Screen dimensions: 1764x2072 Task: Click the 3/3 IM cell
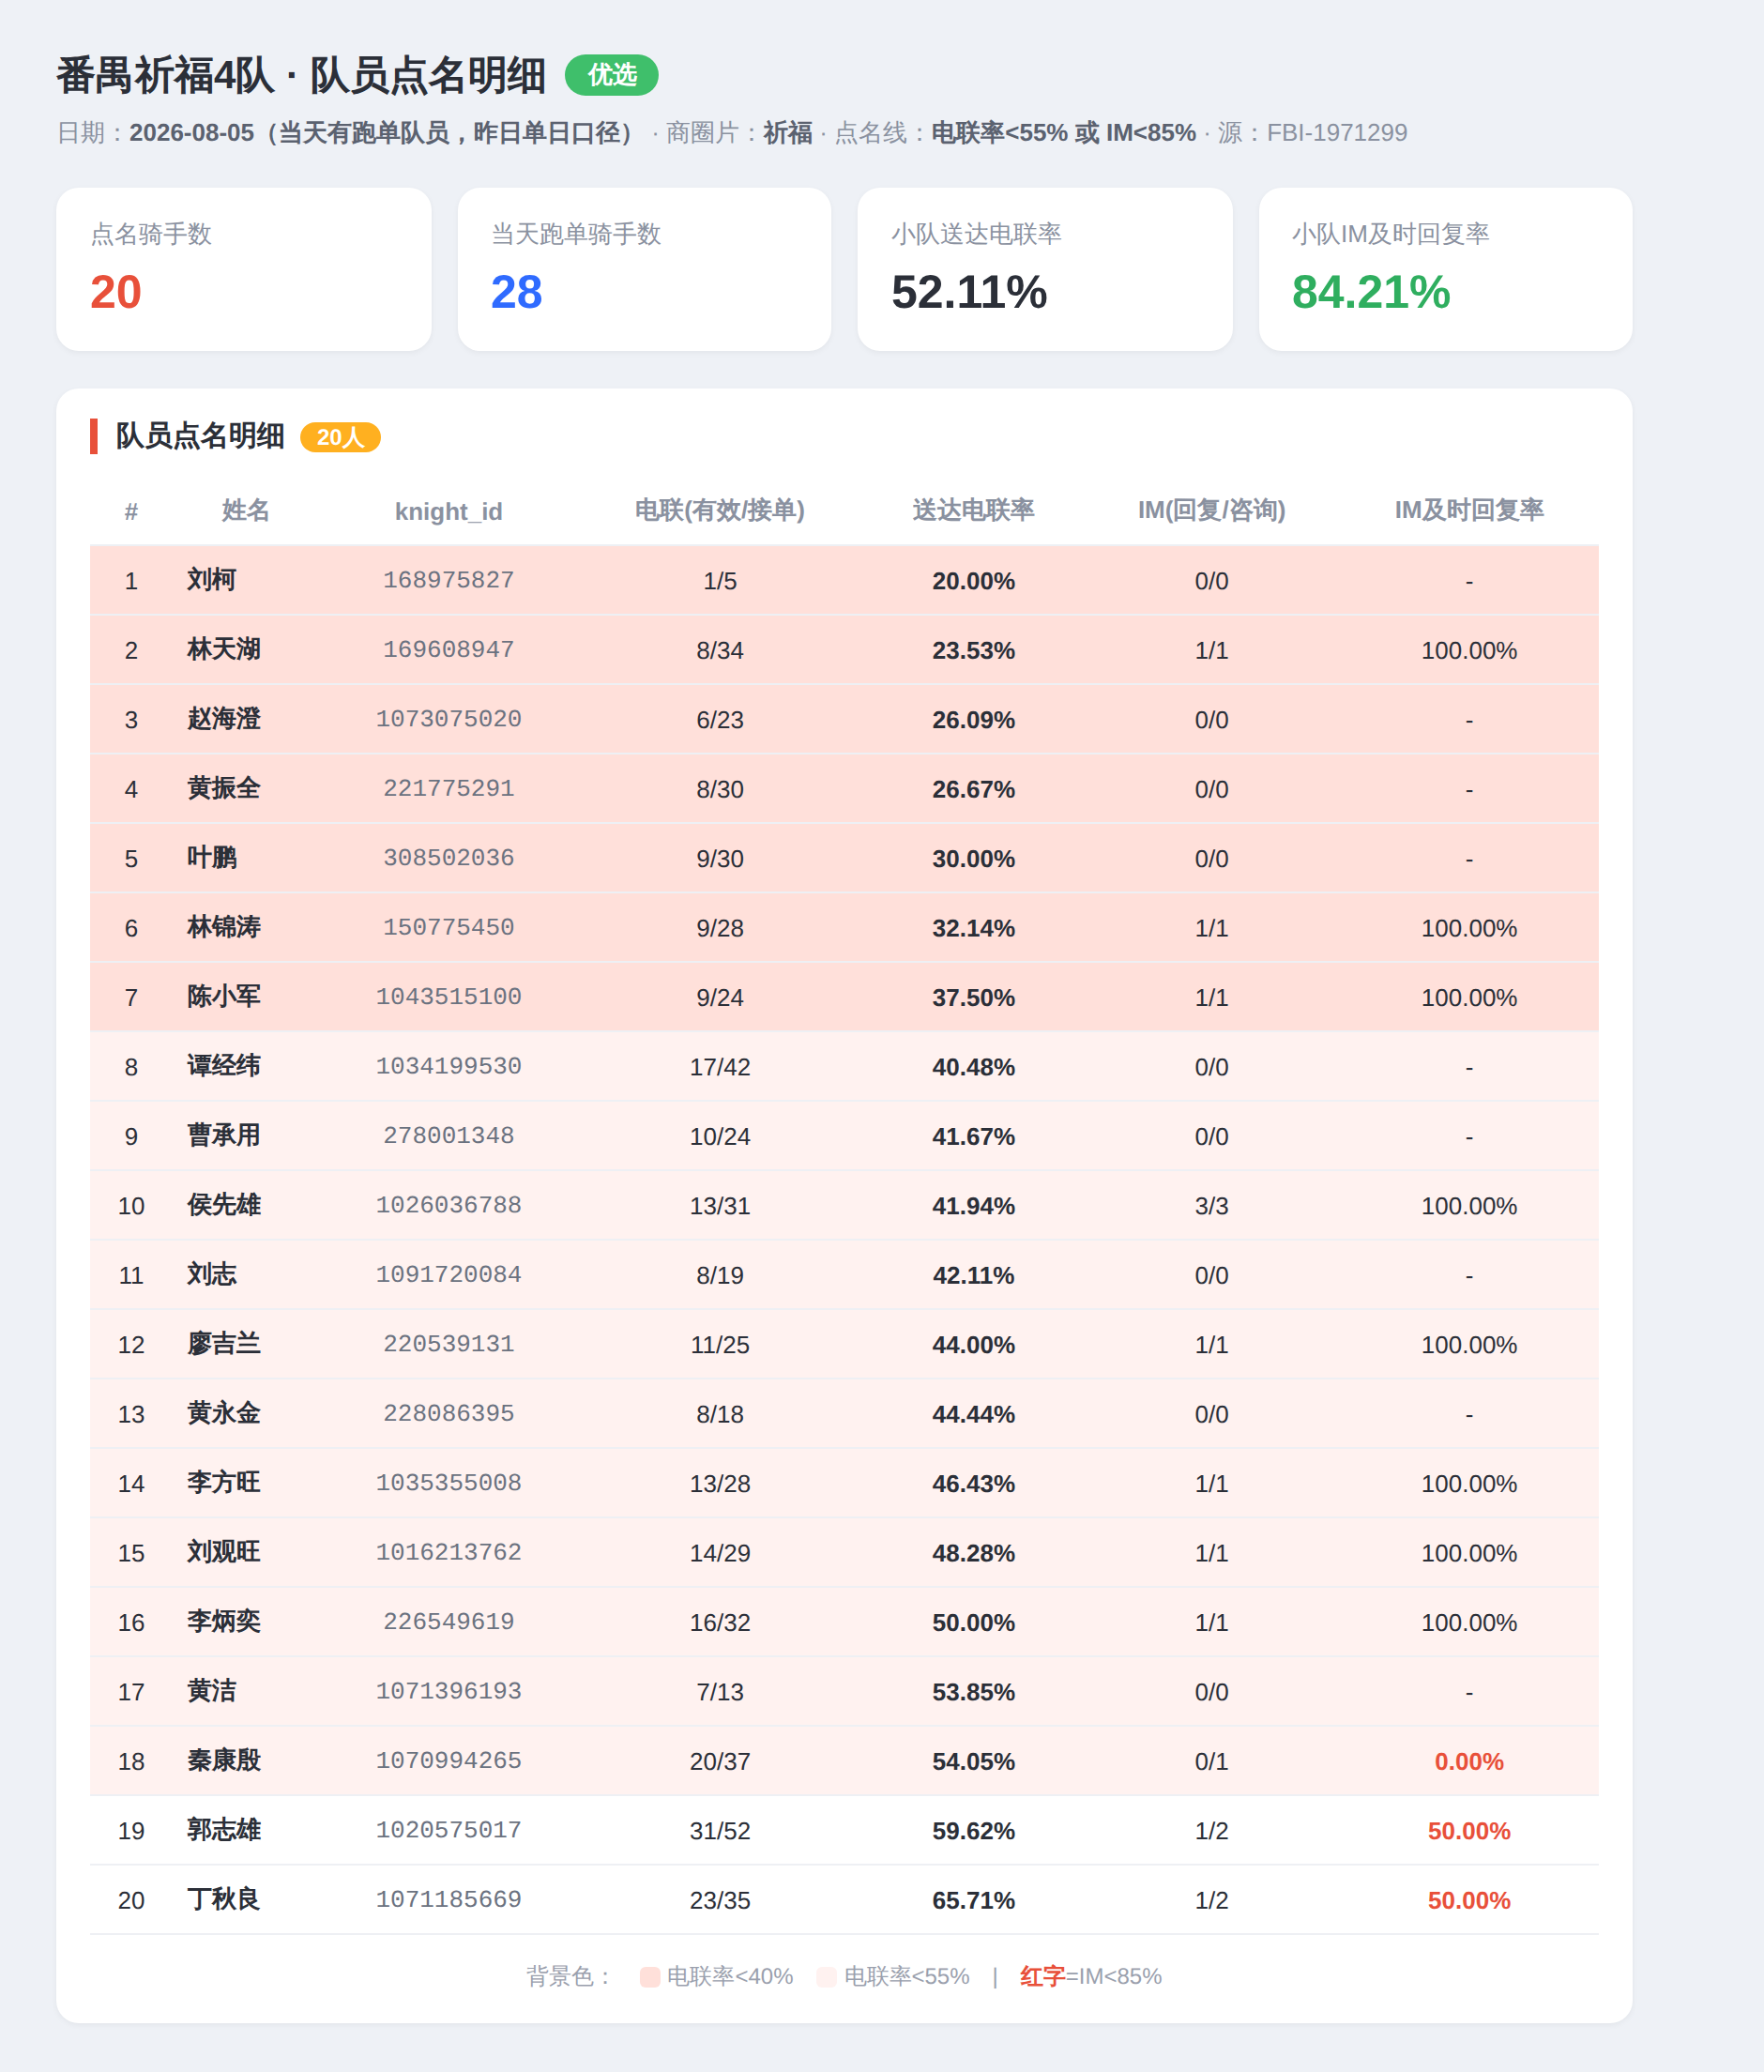(x=1211, y=1207)
